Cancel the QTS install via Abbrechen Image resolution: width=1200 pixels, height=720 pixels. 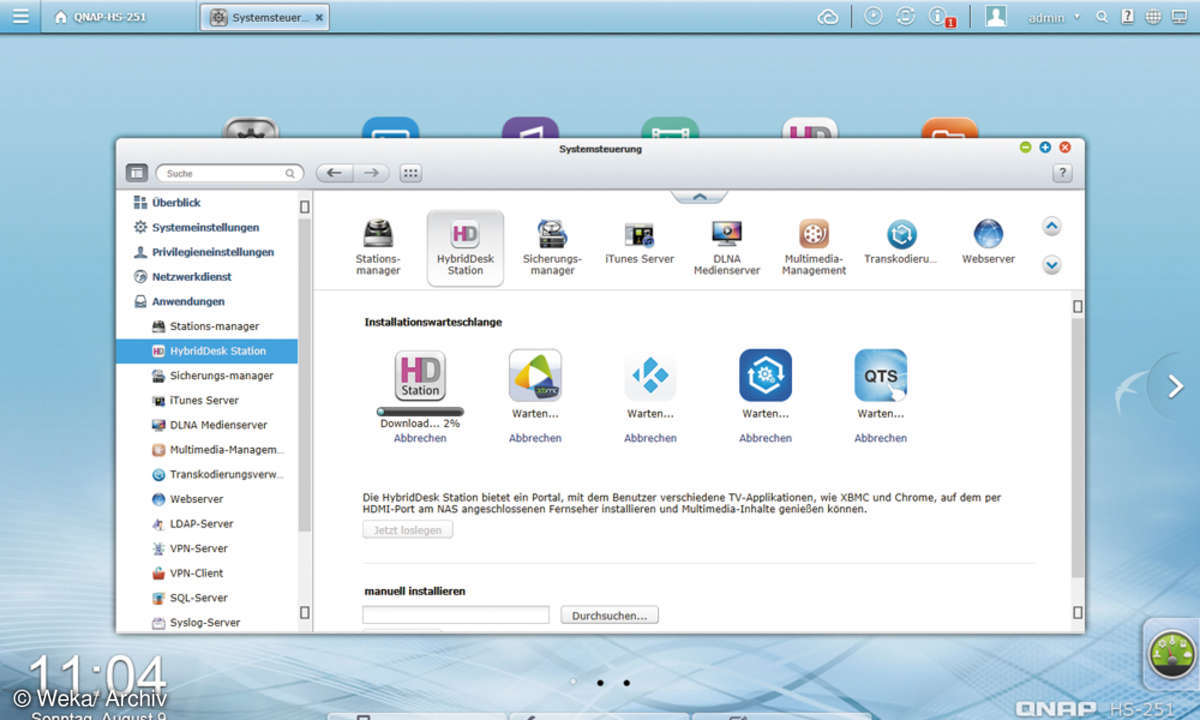pyautogui.click(x=881, y=438)
